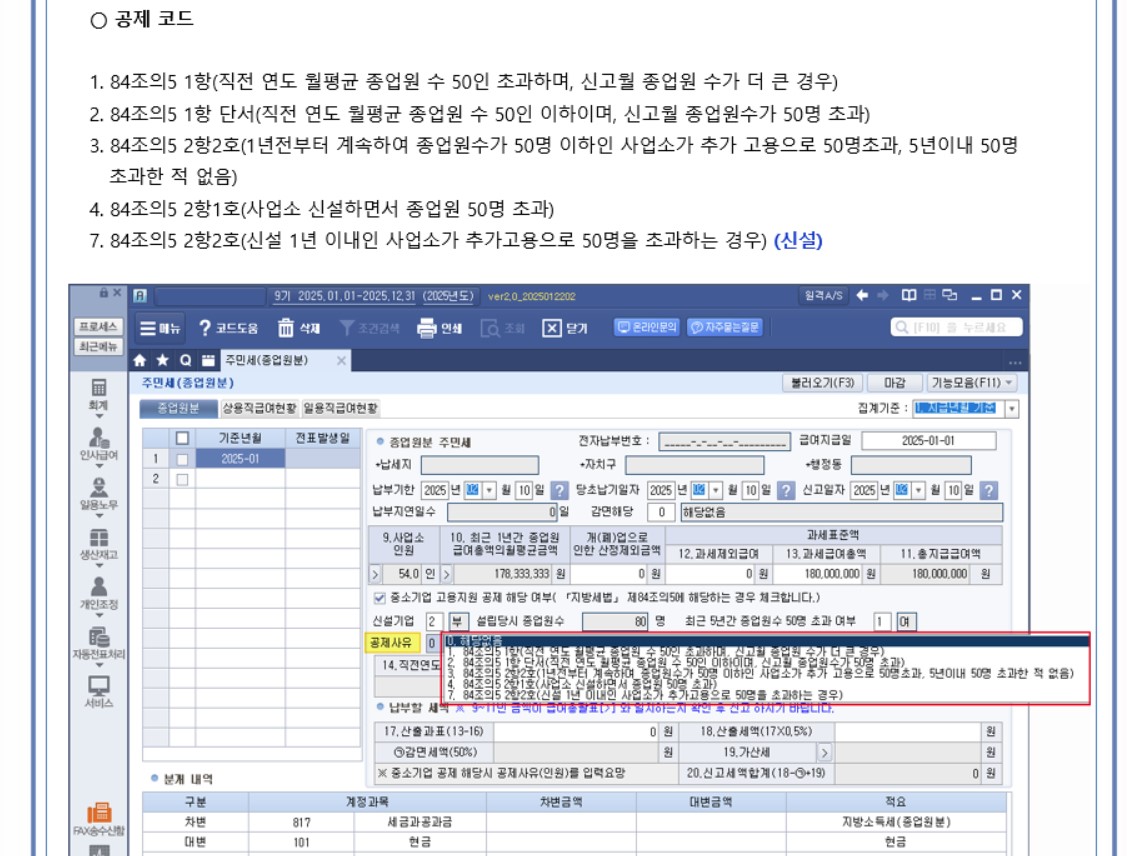The width and height of the screenshot is (1127, 856).
Task: Select option 4. 84조의5 2항1호 in list
Action: coord(766,684)
